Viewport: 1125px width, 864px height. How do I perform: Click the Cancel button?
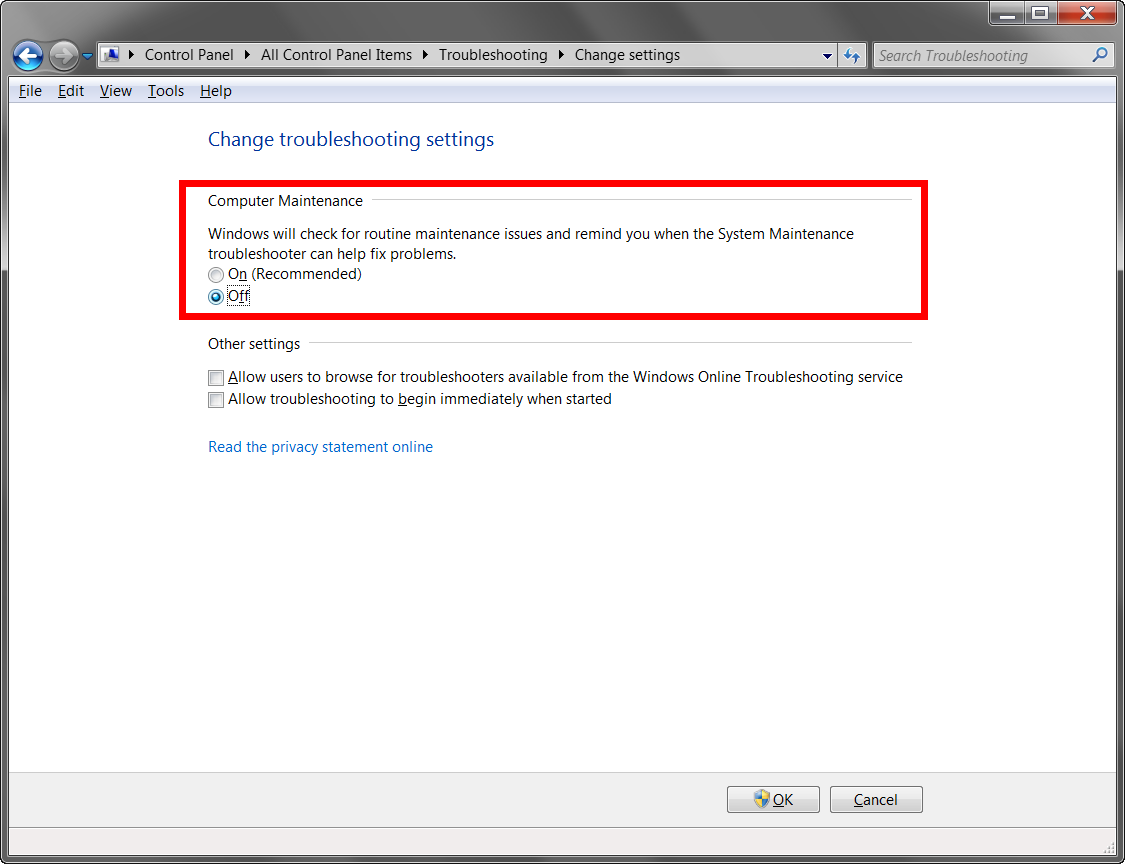(876, 799)
